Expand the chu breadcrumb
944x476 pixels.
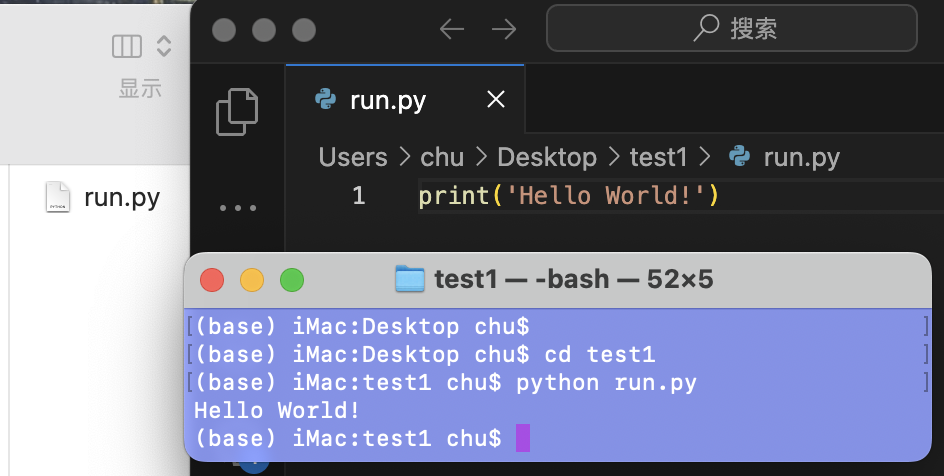442,157
